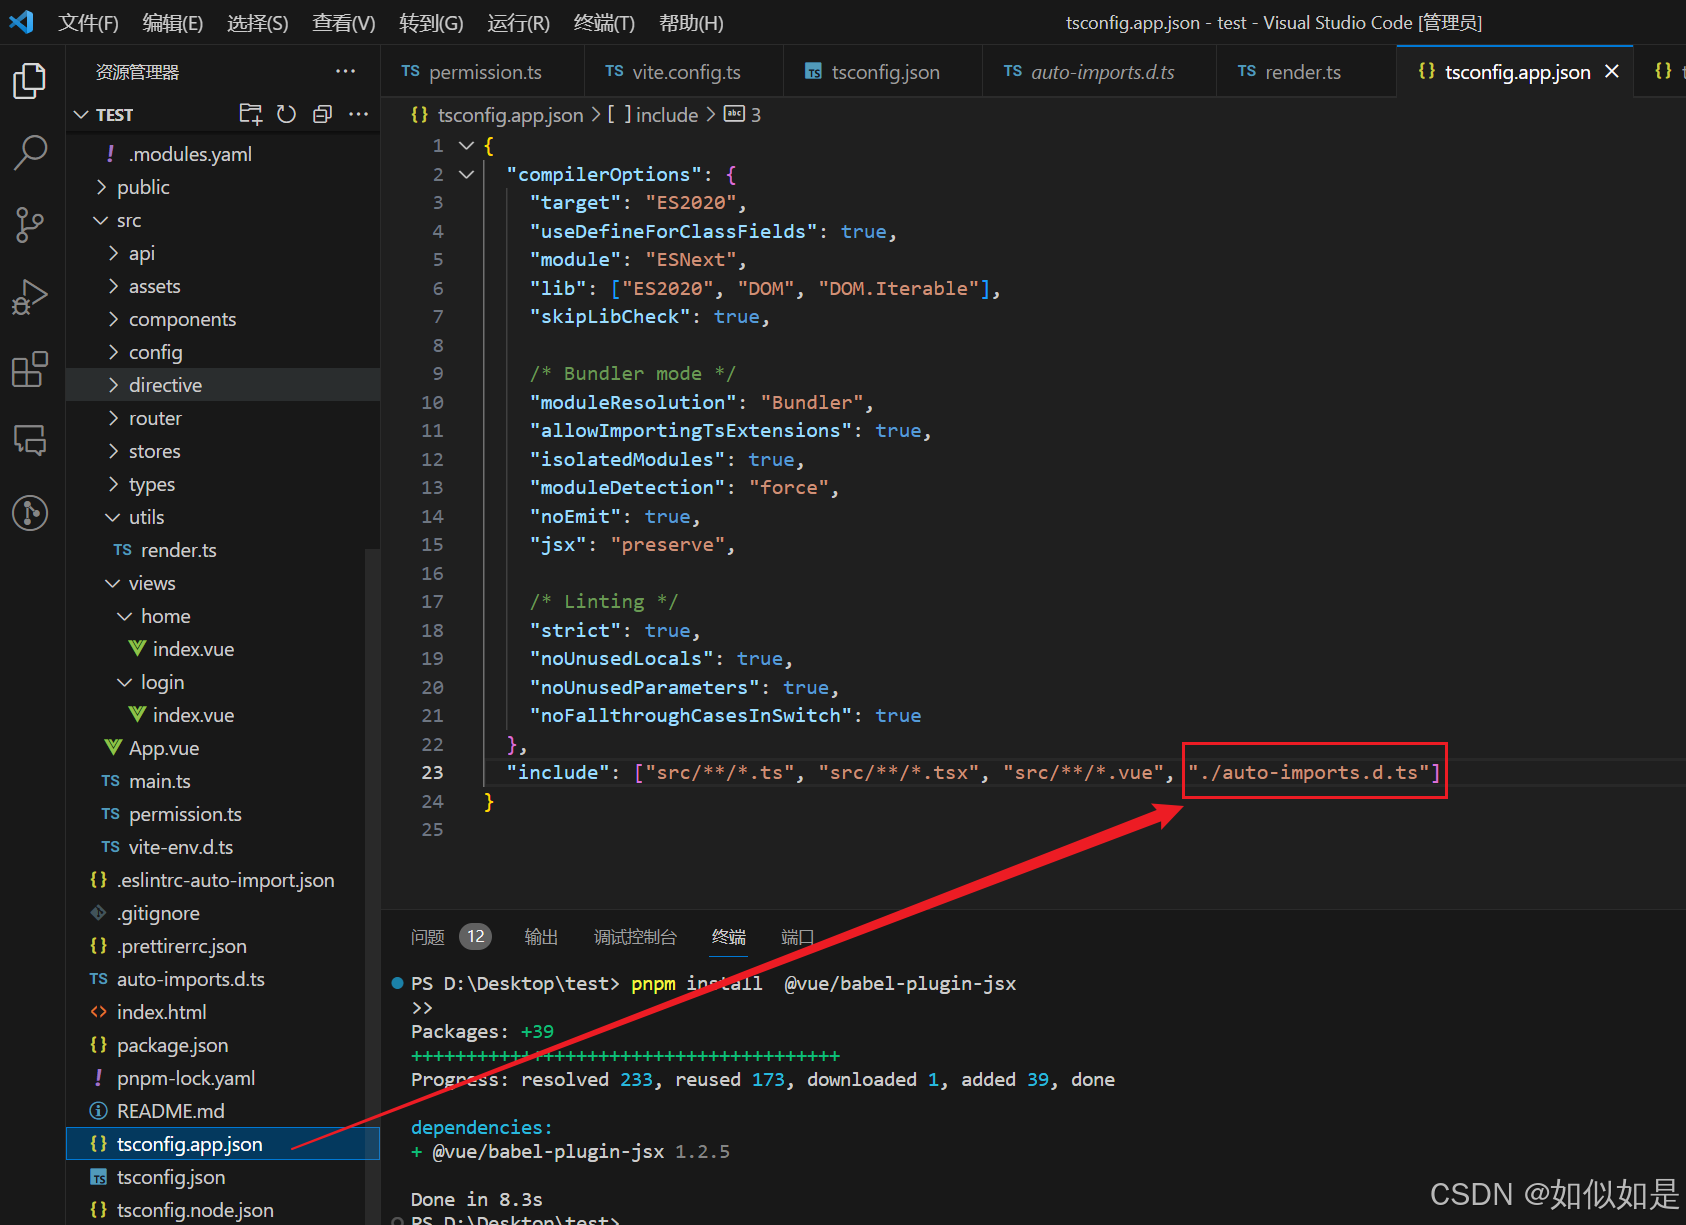Open the Explorer view in activity bar

click(x=30, y=81)
